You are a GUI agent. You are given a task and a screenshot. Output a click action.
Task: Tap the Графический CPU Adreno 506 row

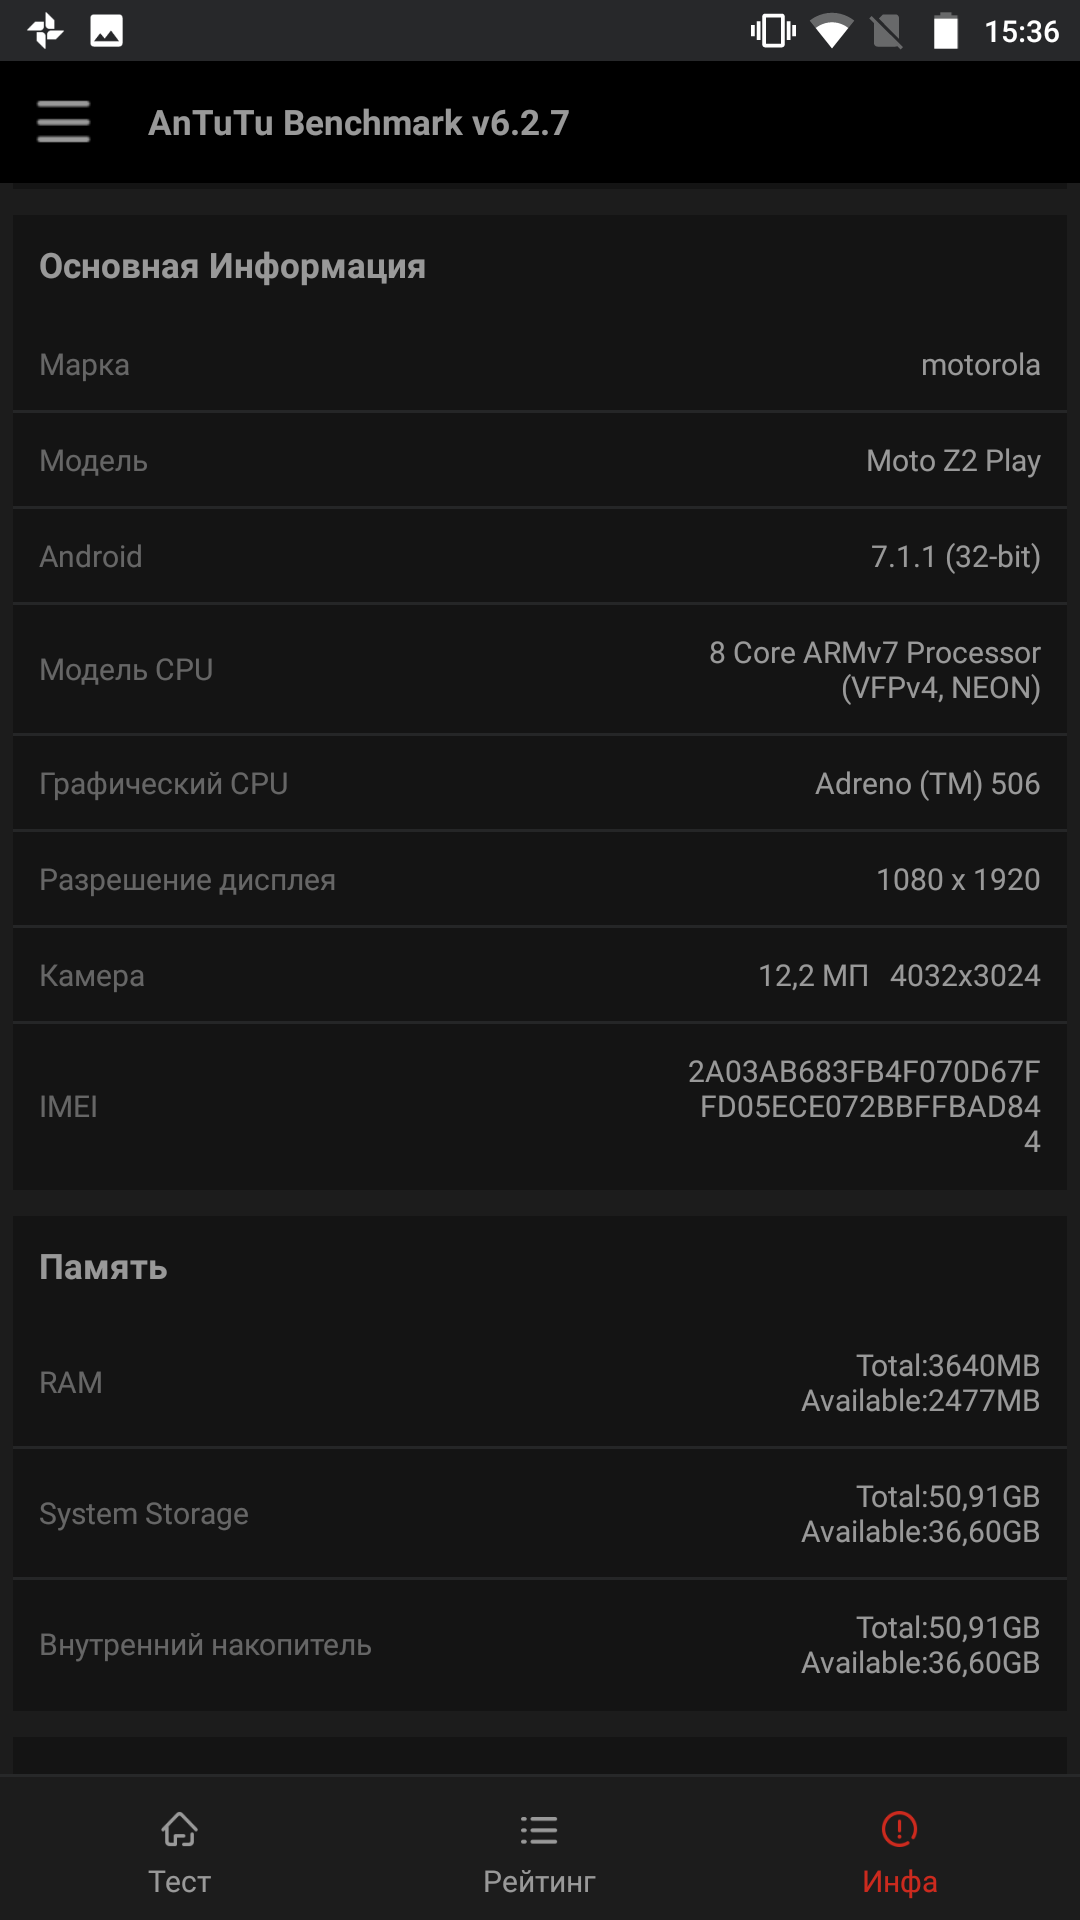[x=540, y=783]
